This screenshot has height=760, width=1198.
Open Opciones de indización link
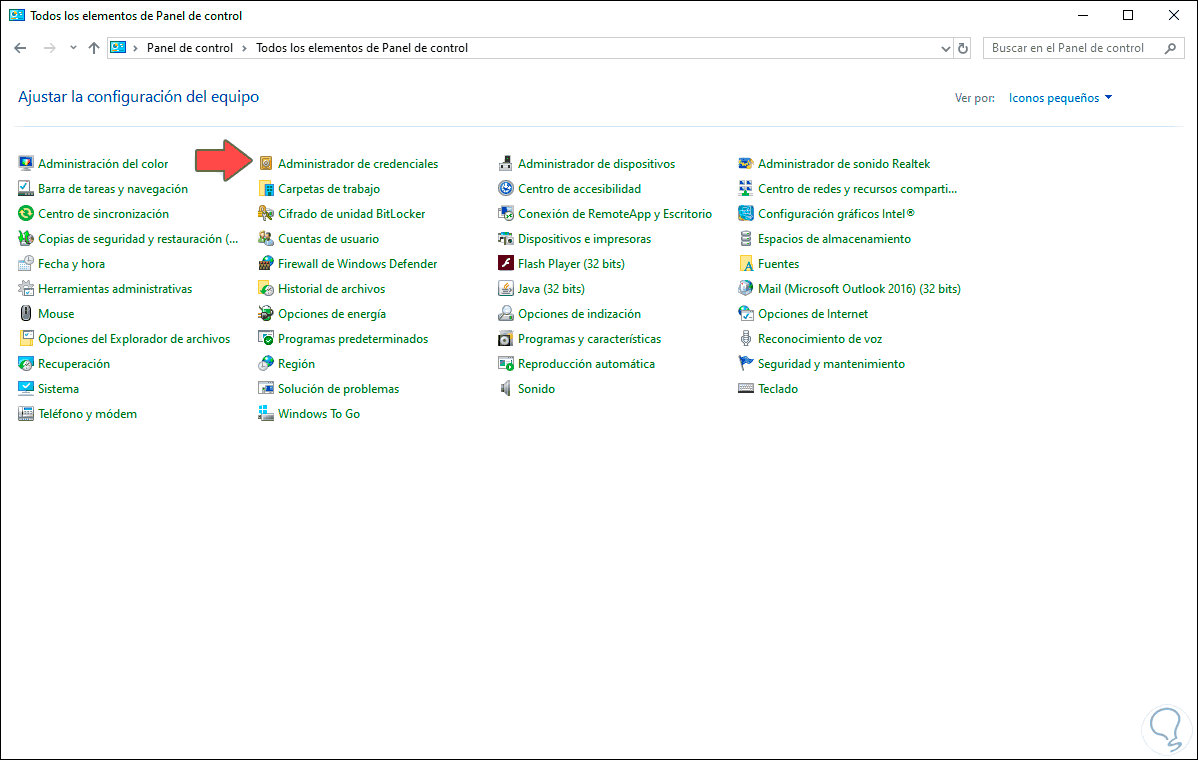coord(579,314)
